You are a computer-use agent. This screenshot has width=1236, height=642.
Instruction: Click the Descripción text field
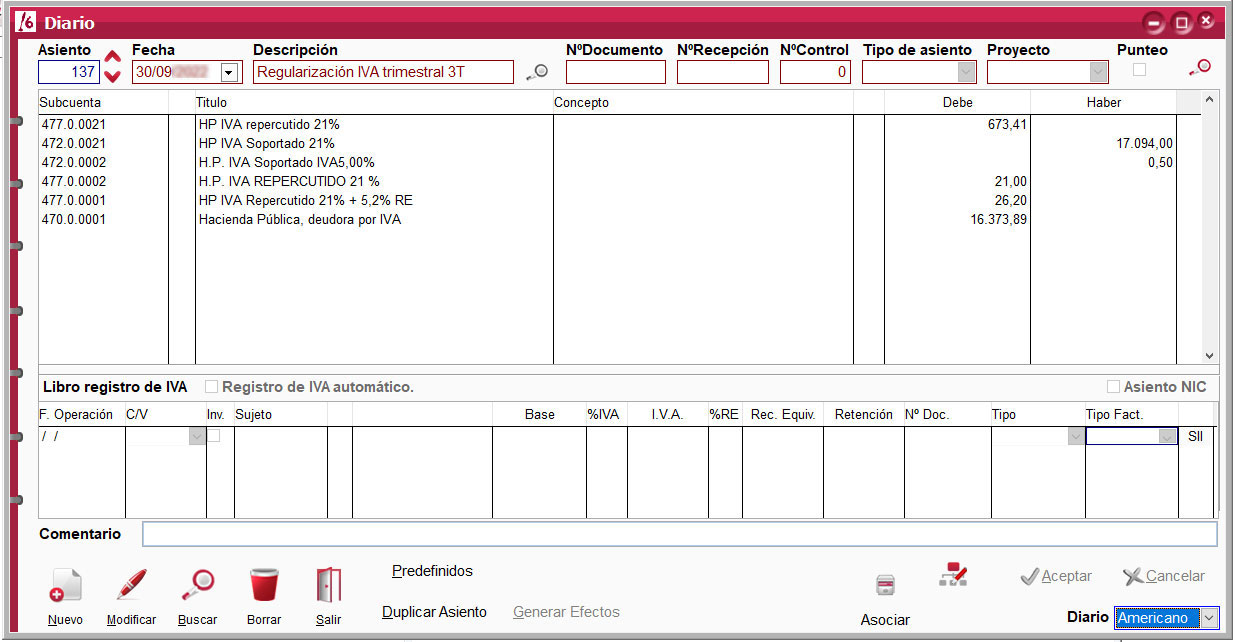(x=384, y=72)
